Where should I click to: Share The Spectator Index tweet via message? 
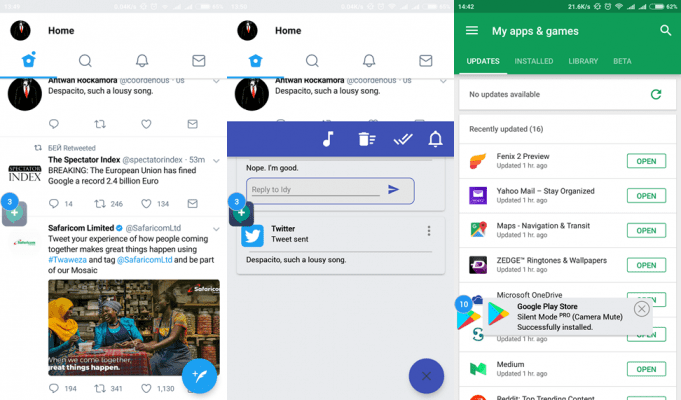[192, 203]
